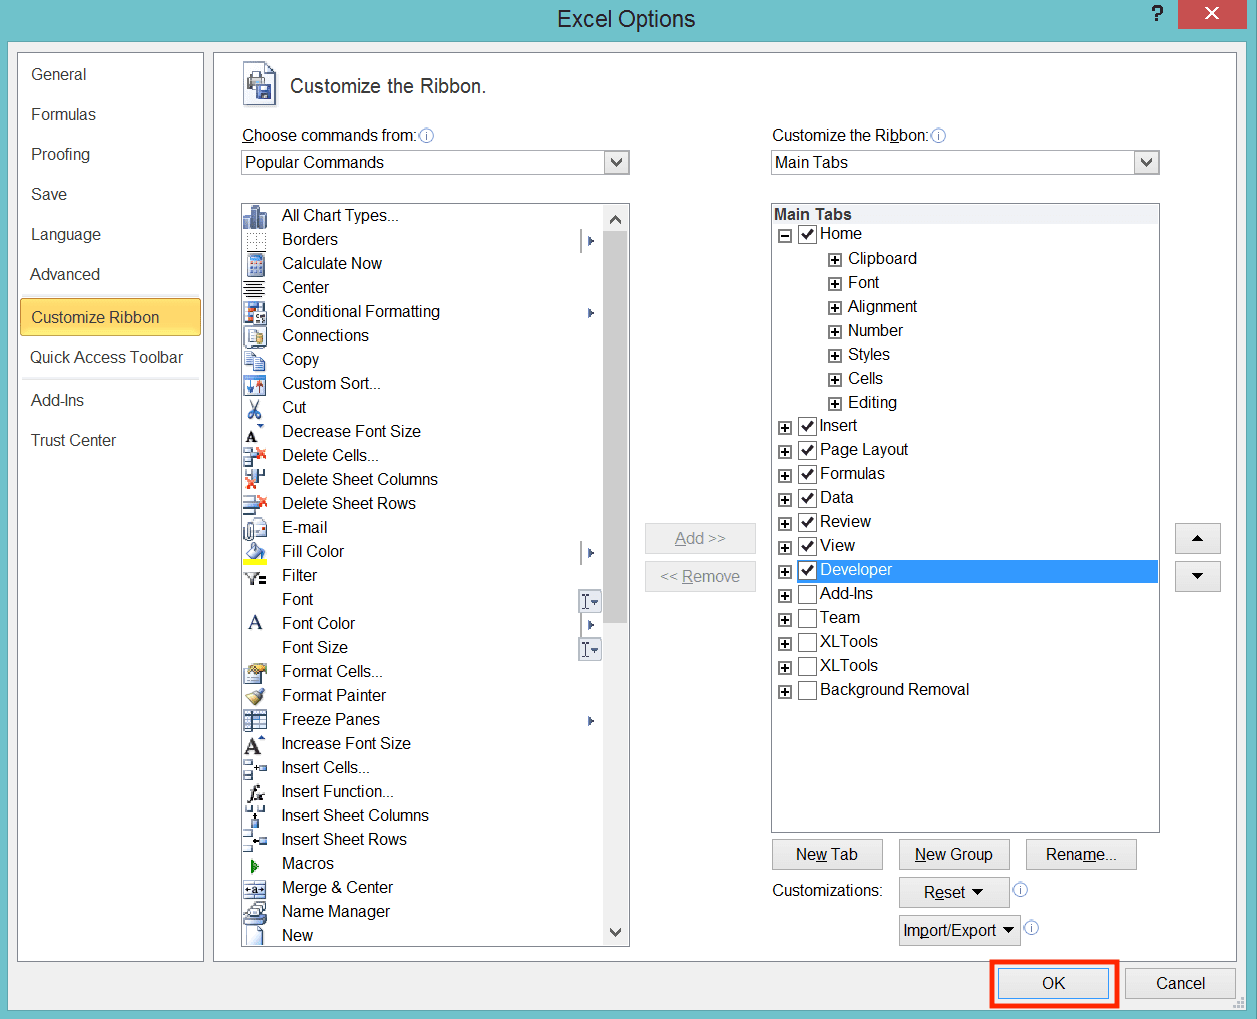Toggle the Formulas tab checkbox in Main Tabs
Screen dimensions: 1257x1019
[808, 474]
